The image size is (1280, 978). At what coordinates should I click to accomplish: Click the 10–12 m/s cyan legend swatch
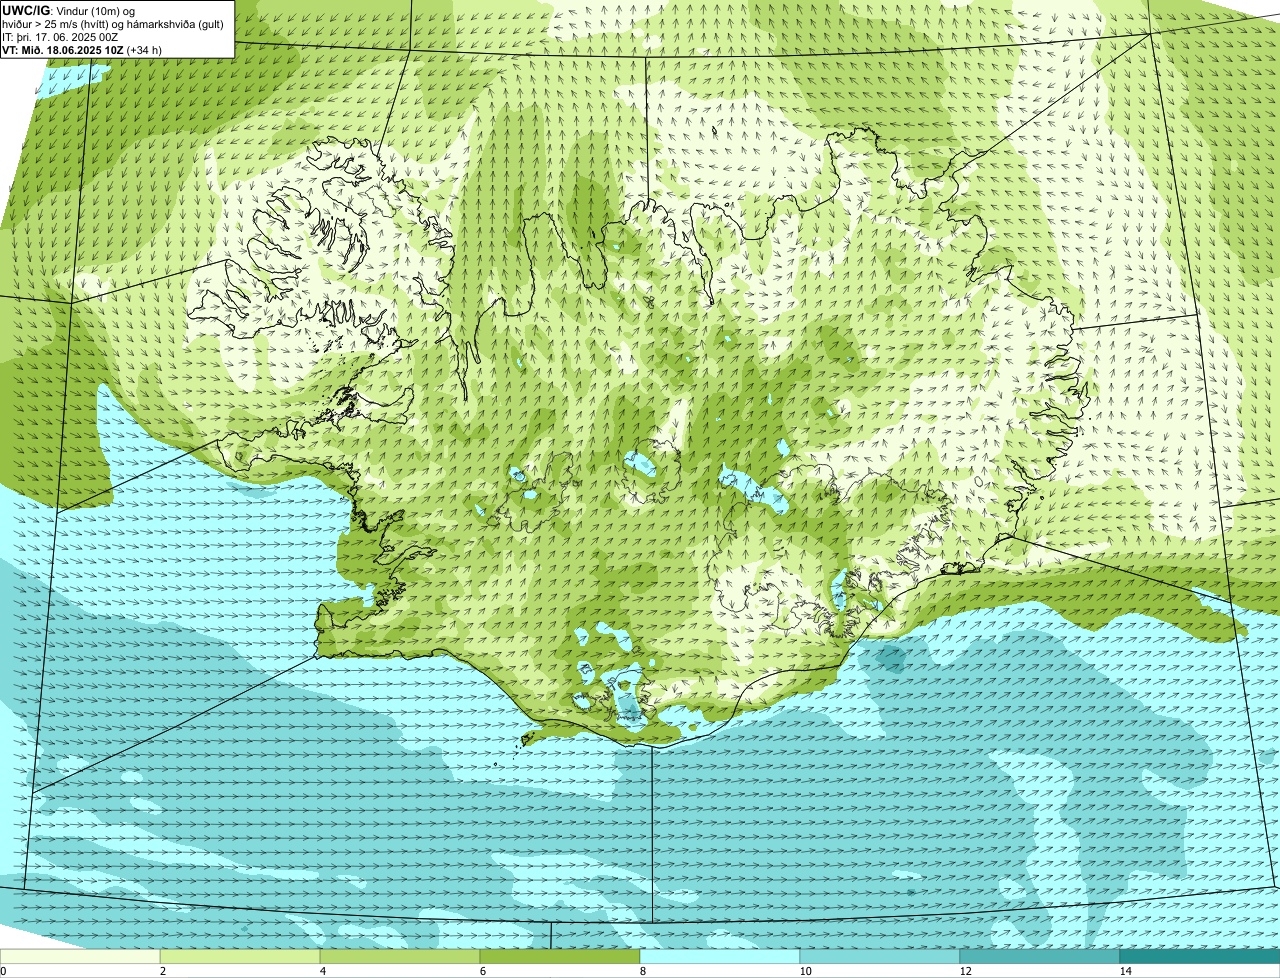pos(880,956)
